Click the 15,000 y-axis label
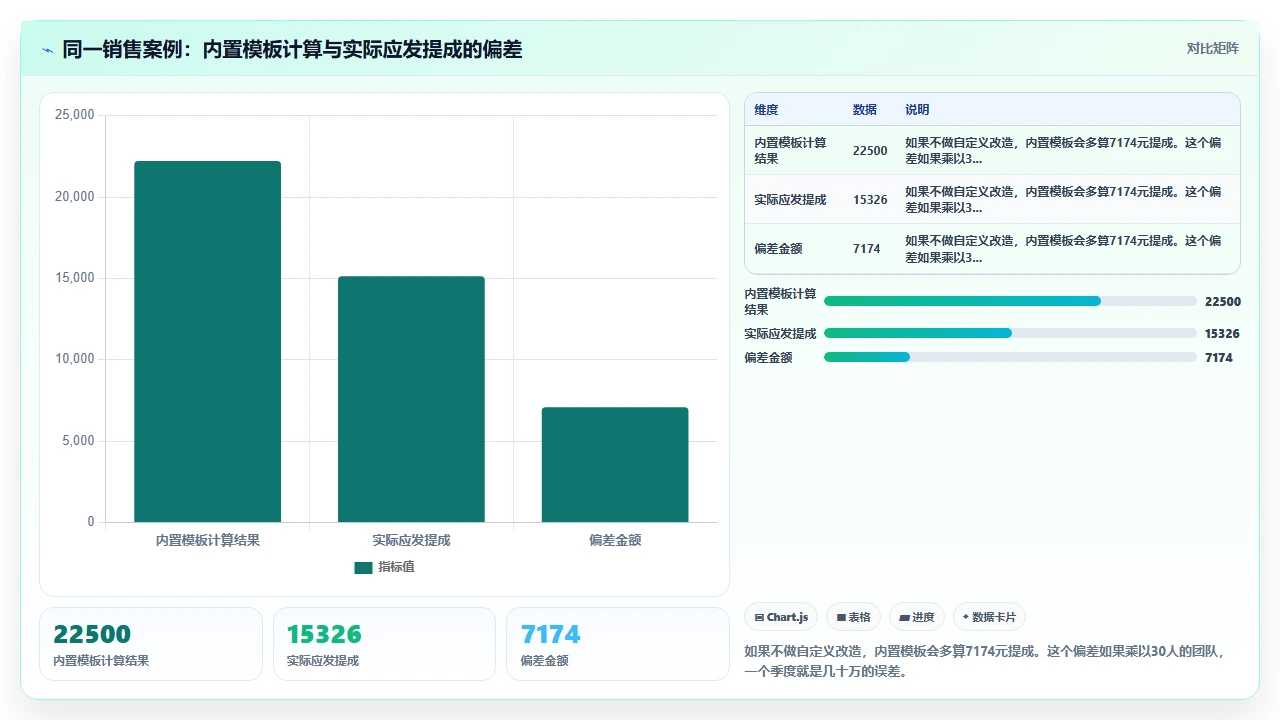Screen dimensions: 1280x720 [x=75, y=278]
